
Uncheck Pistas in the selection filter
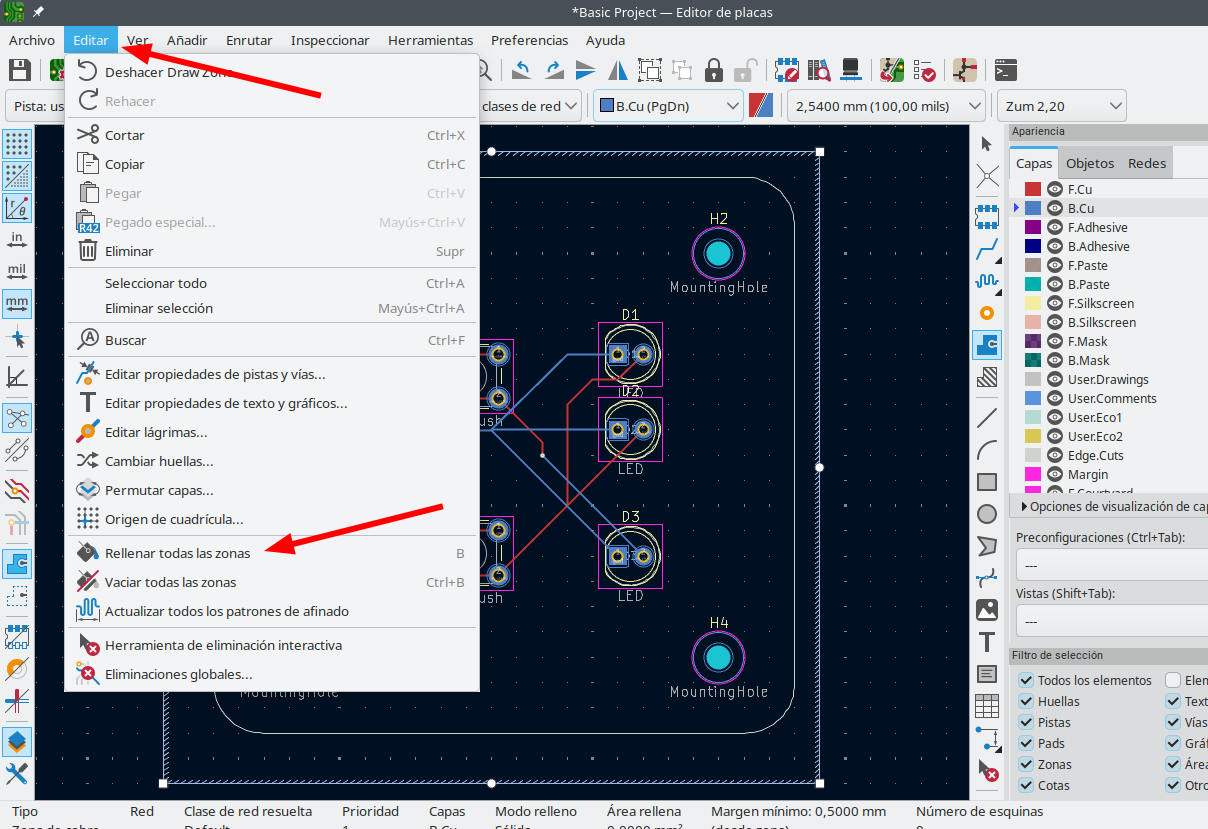1026,722
